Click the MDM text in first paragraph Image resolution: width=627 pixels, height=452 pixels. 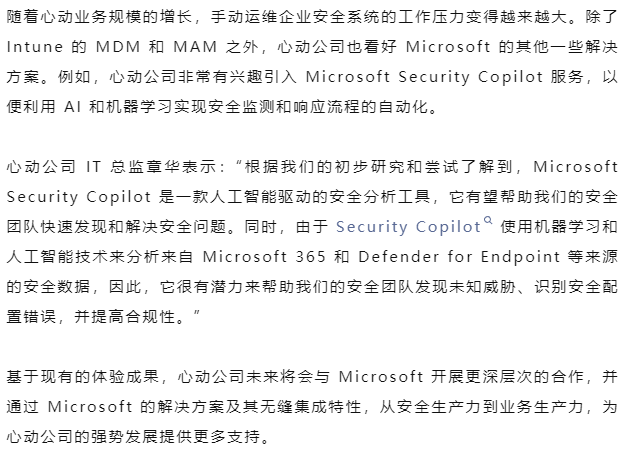pyautogui.click(x=118, y=47)
